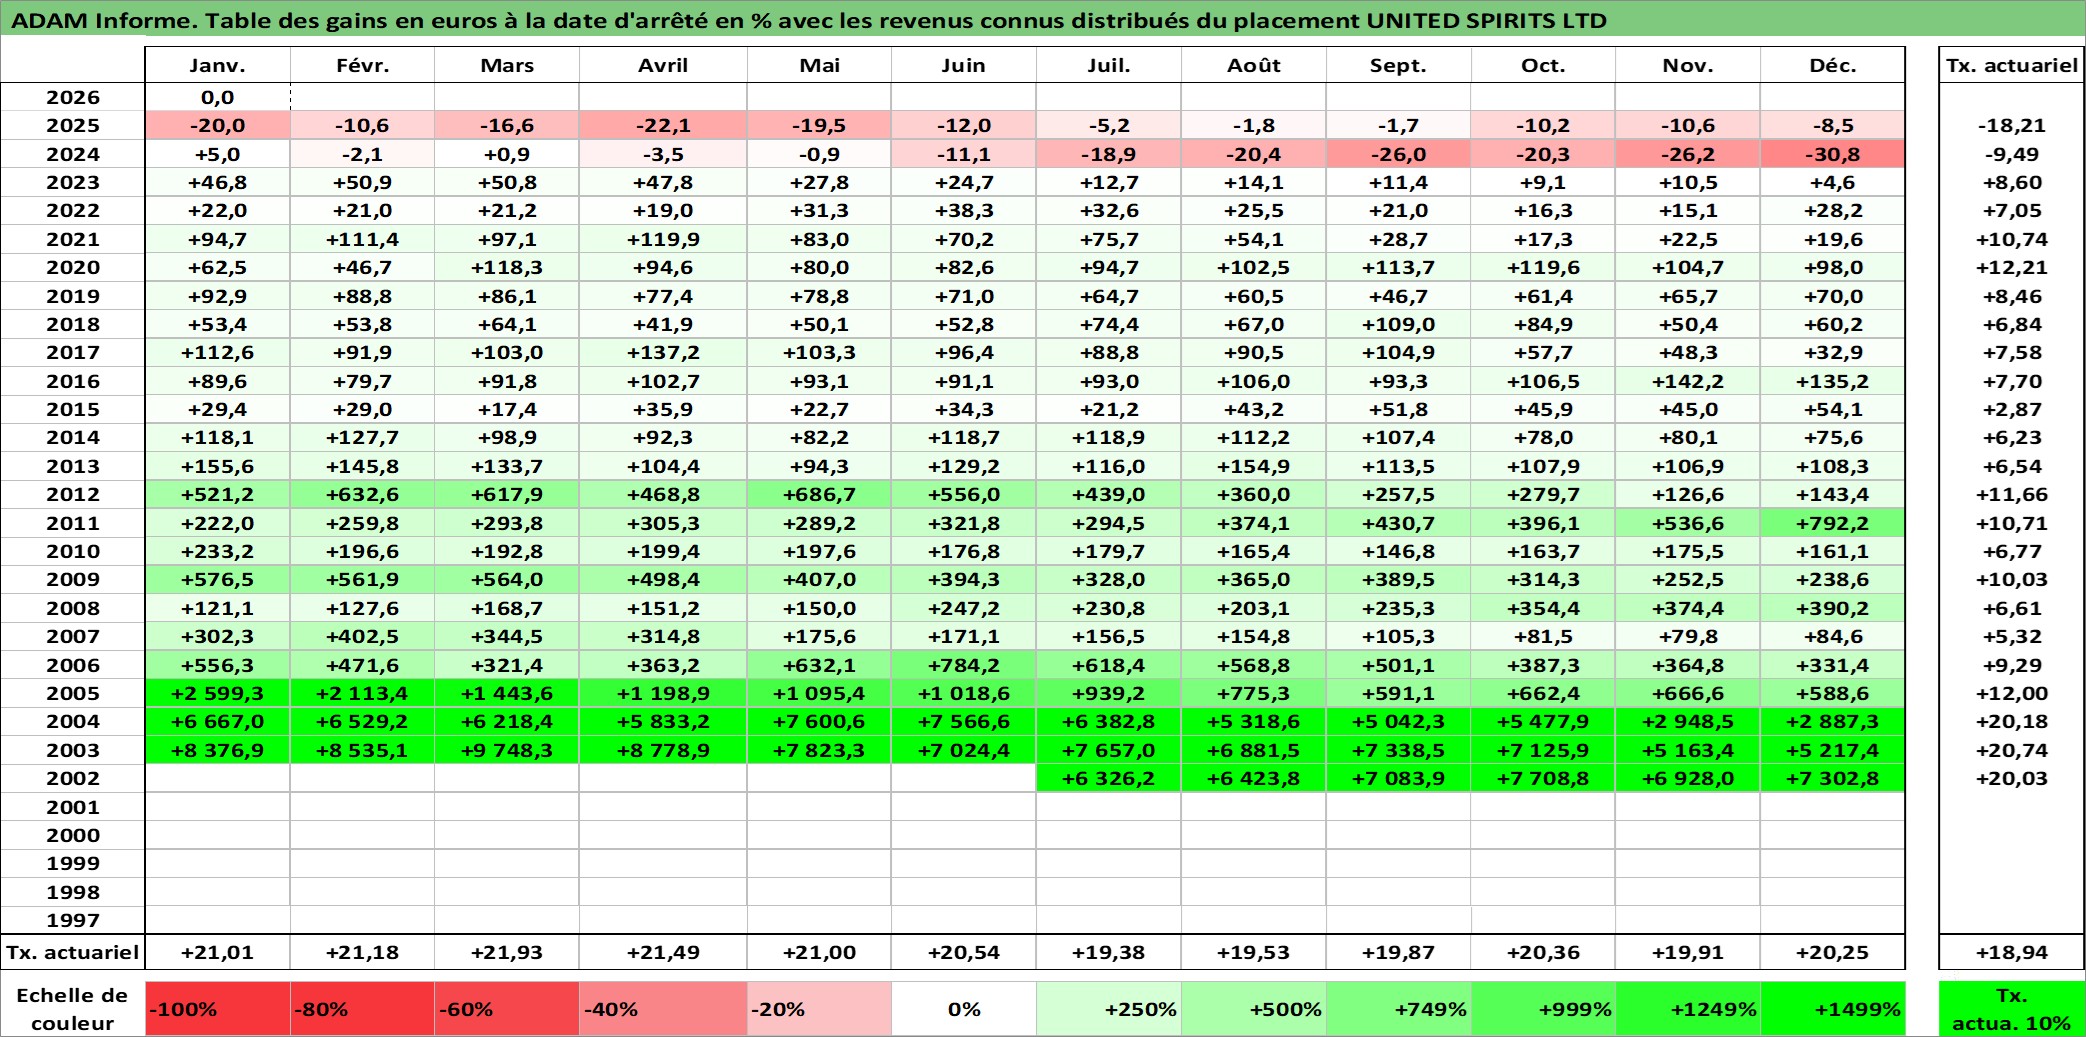Select the +2 887,3 cell in 2004
This screenshot has height=1037, width=2086.
coord(1832,721)
